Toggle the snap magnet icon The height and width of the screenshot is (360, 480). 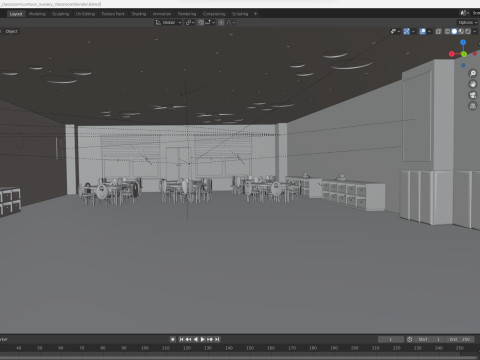tap(201, 22)
